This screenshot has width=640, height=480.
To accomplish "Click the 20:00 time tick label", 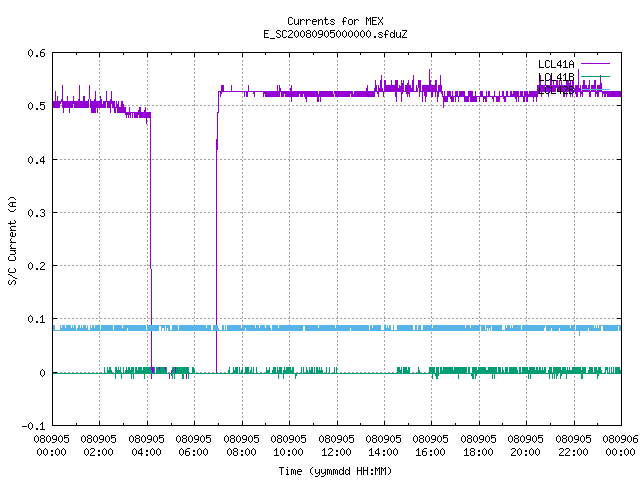I will pyautogui.click(x=525, y=452).
